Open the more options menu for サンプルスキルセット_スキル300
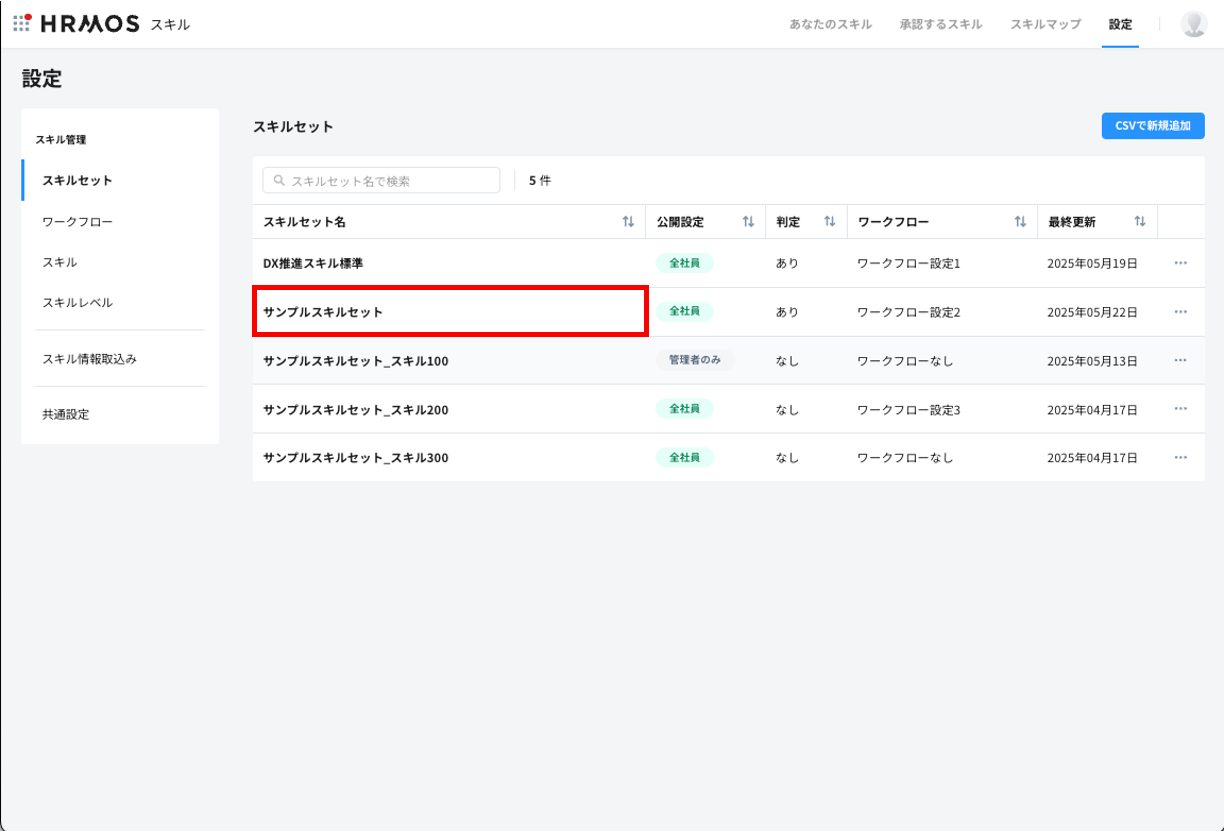1224x832 pixels. [x=1180, y=458]
